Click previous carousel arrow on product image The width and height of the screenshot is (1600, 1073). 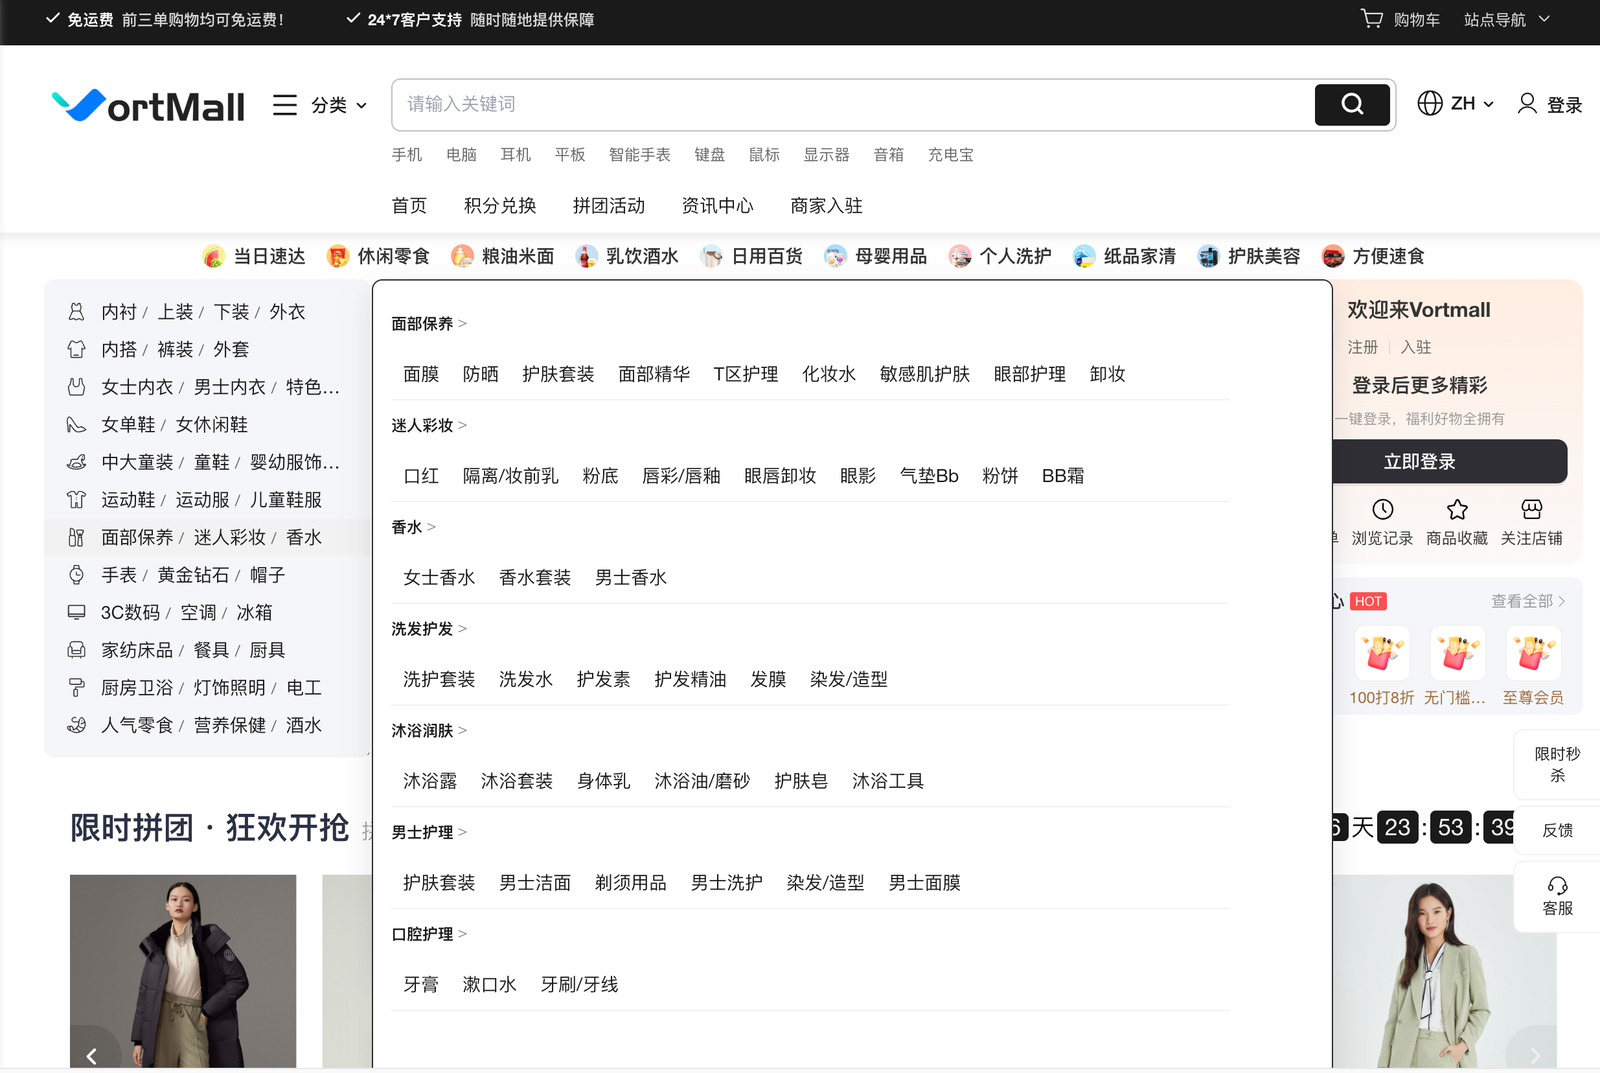(x=92, y=1055)
